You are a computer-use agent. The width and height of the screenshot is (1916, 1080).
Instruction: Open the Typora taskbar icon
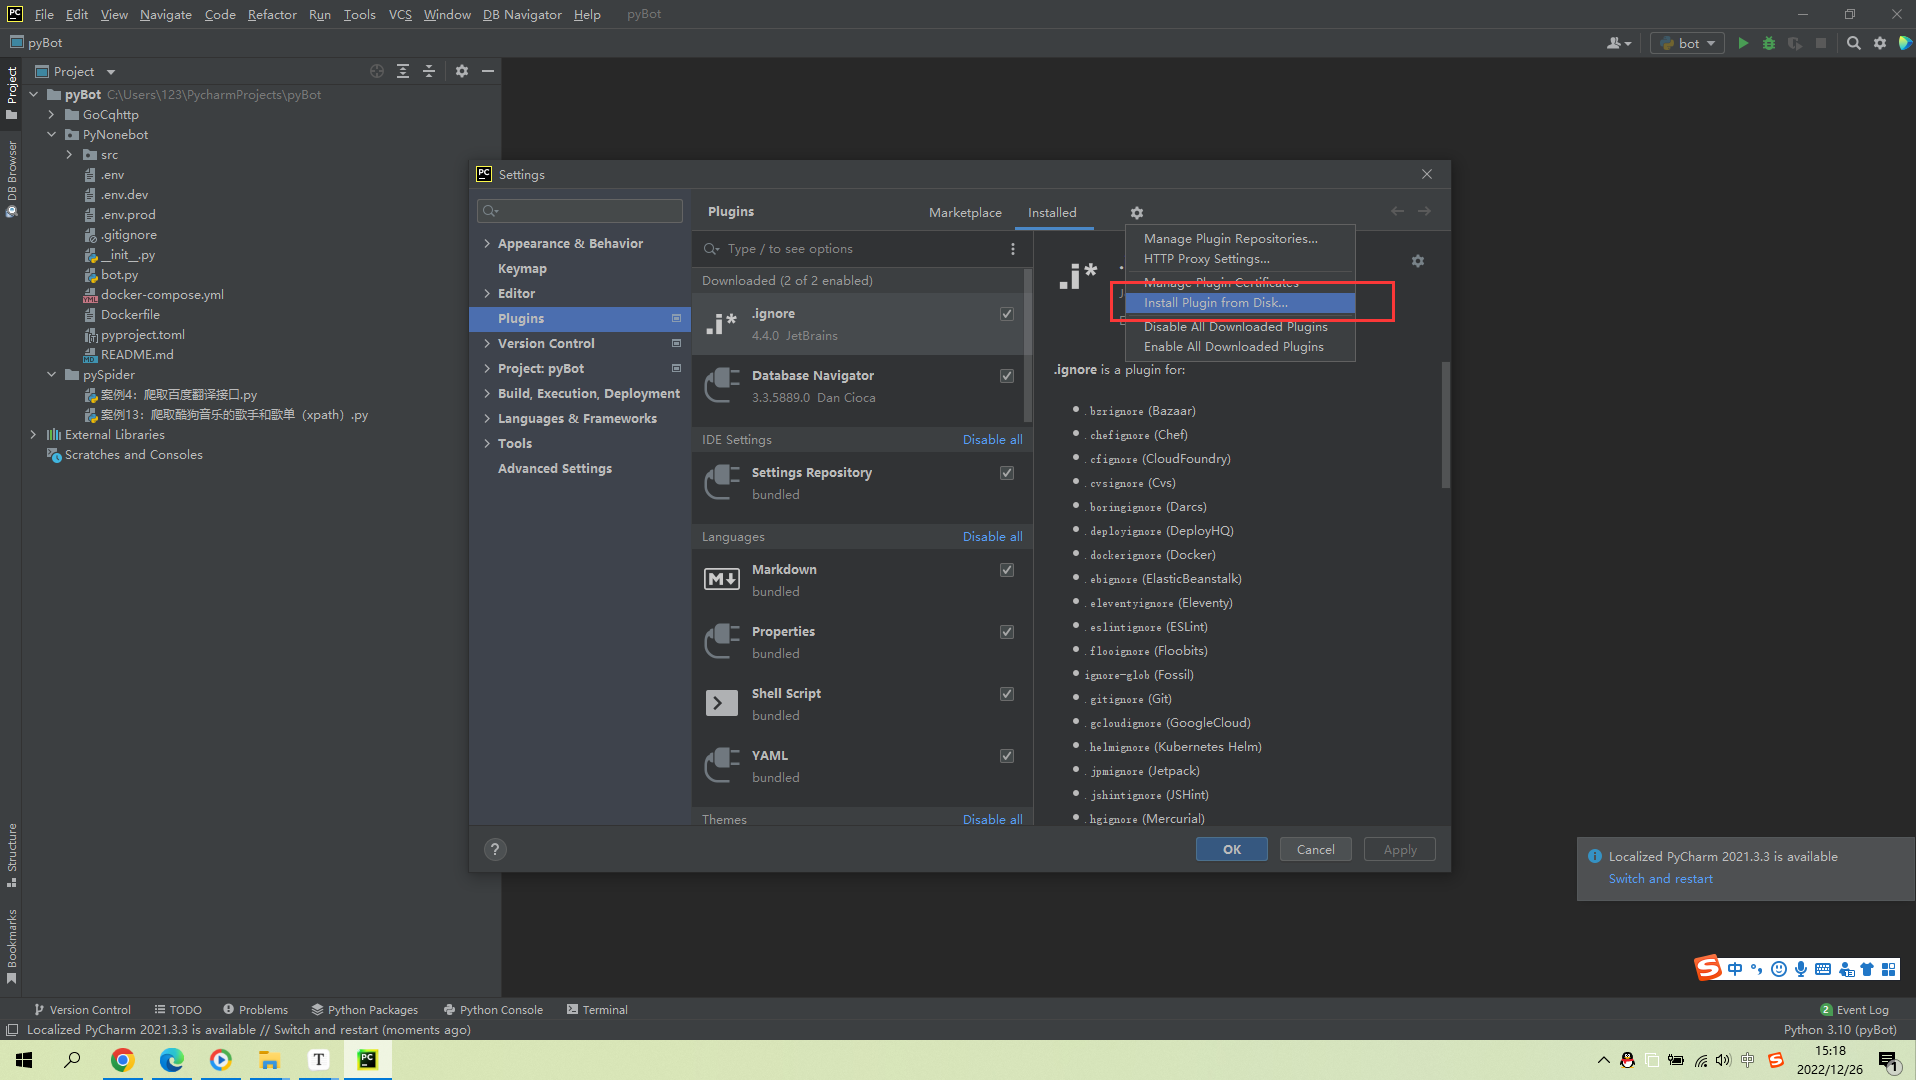point(319,1060)
